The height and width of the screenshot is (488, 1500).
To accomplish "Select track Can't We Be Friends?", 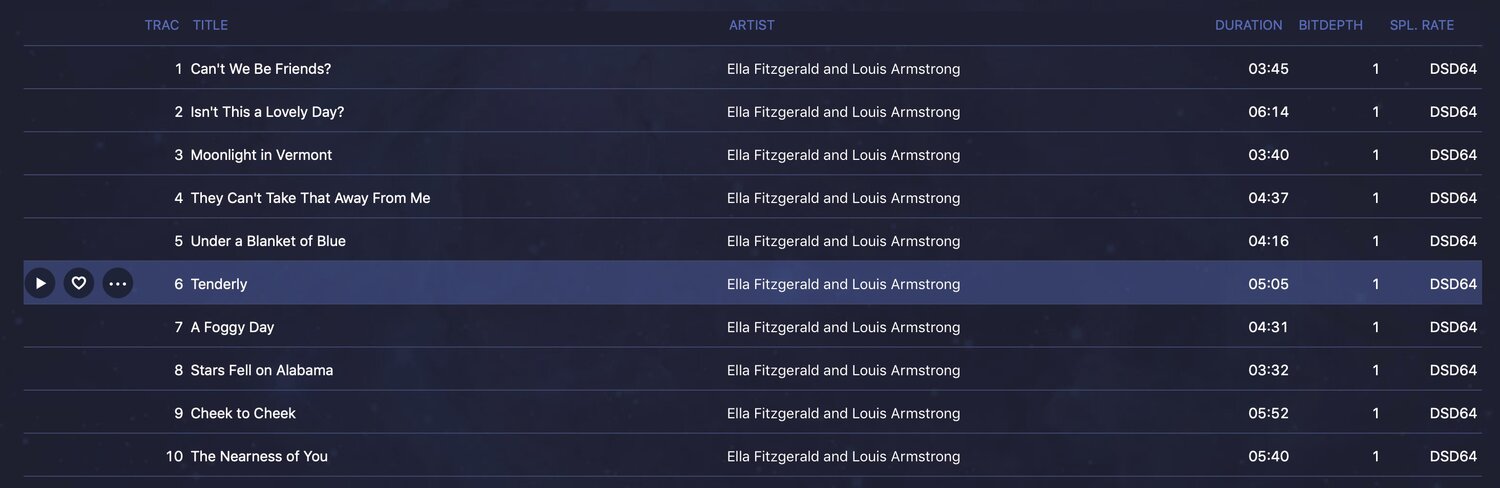I will [260, 69].
